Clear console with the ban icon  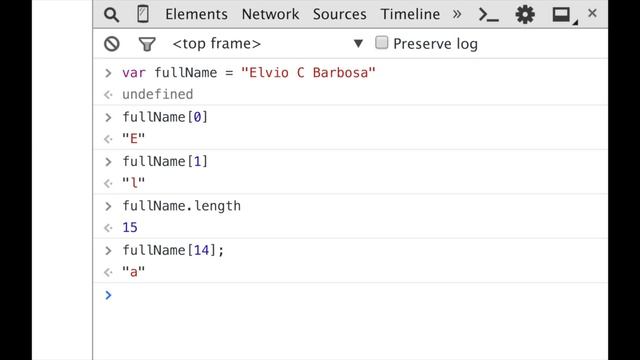click(x=112, y=44)
